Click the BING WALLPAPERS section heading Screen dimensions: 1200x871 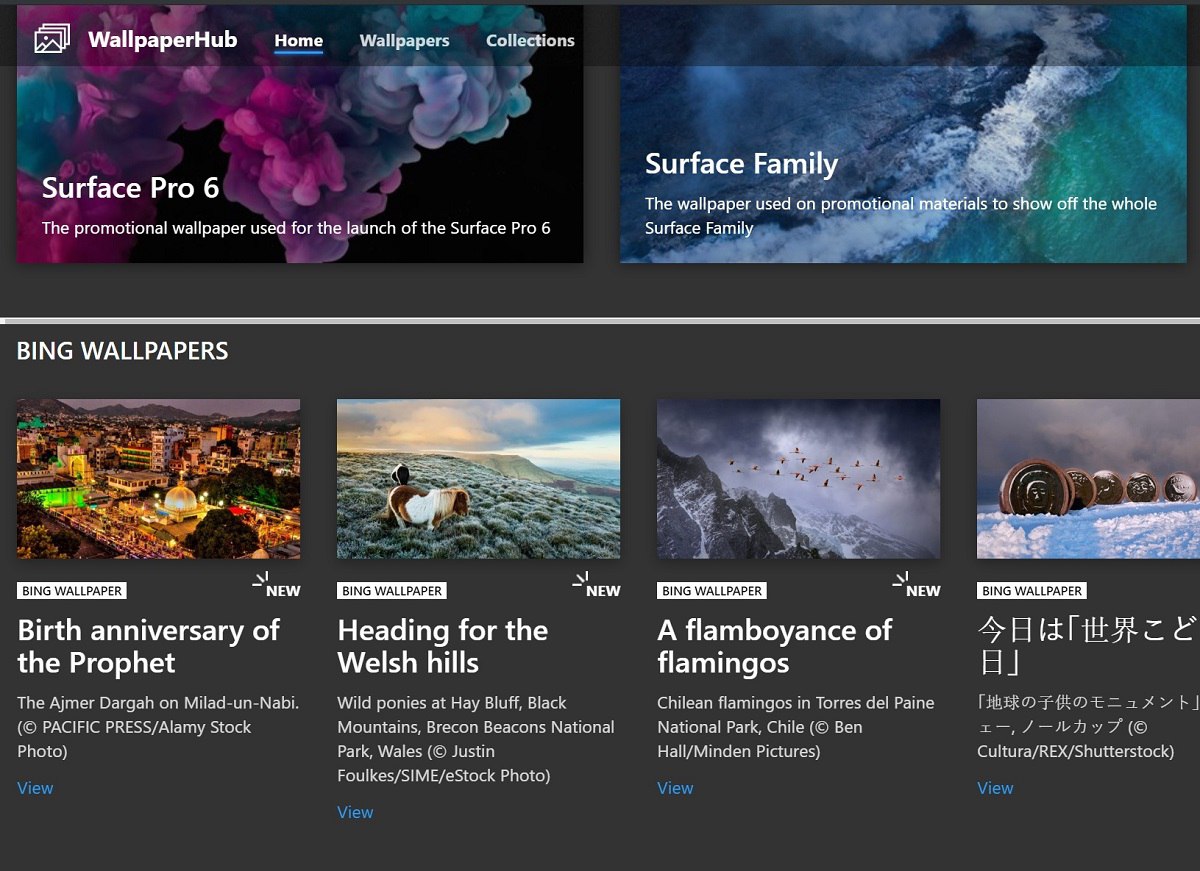coord(123,351)
